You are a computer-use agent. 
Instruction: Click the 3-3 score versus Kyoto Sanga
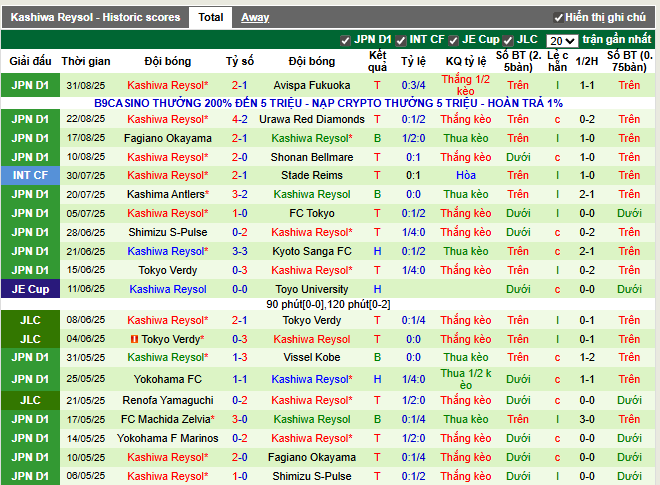click(x=240, y=251)
